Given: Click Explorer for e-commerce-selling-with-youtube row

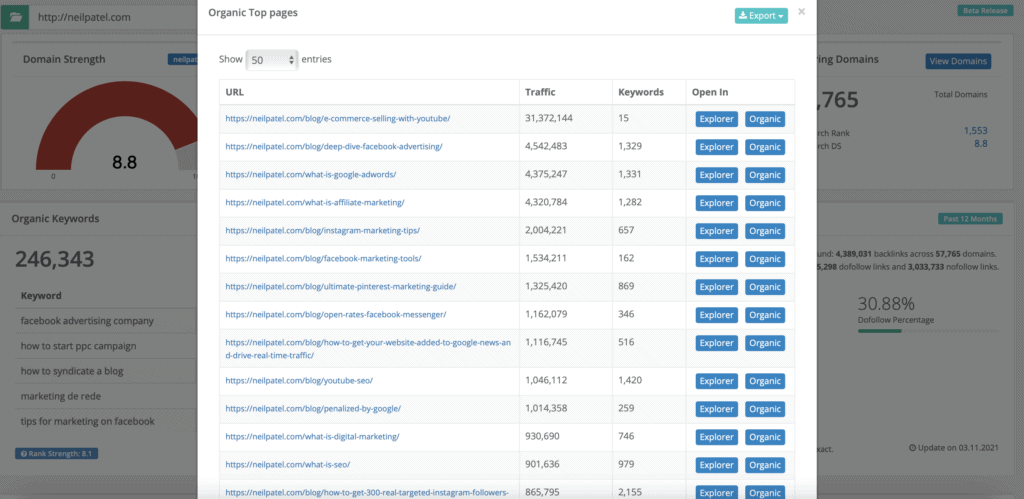Looking at the screenshot, I should 716,119.
